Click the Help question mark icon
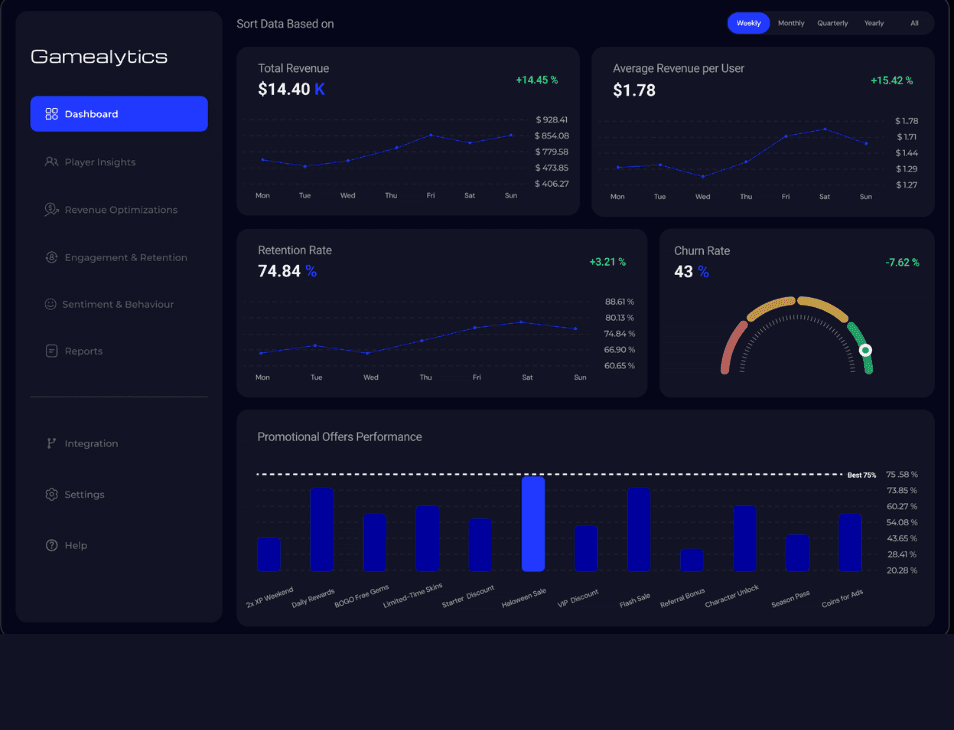Screen dimensions: 954x730 [52, 545]
